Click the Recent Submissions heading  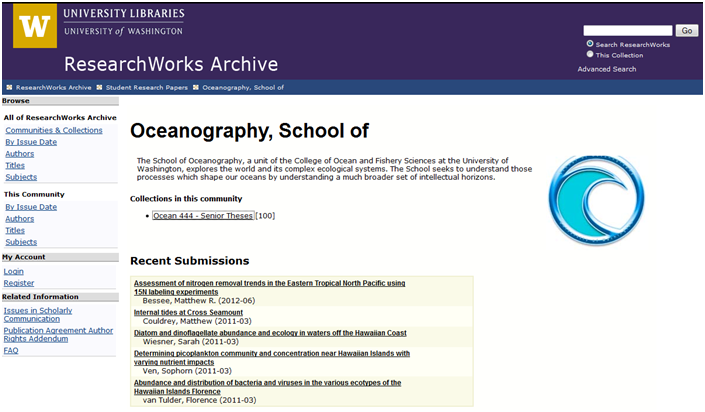[190, 261]
